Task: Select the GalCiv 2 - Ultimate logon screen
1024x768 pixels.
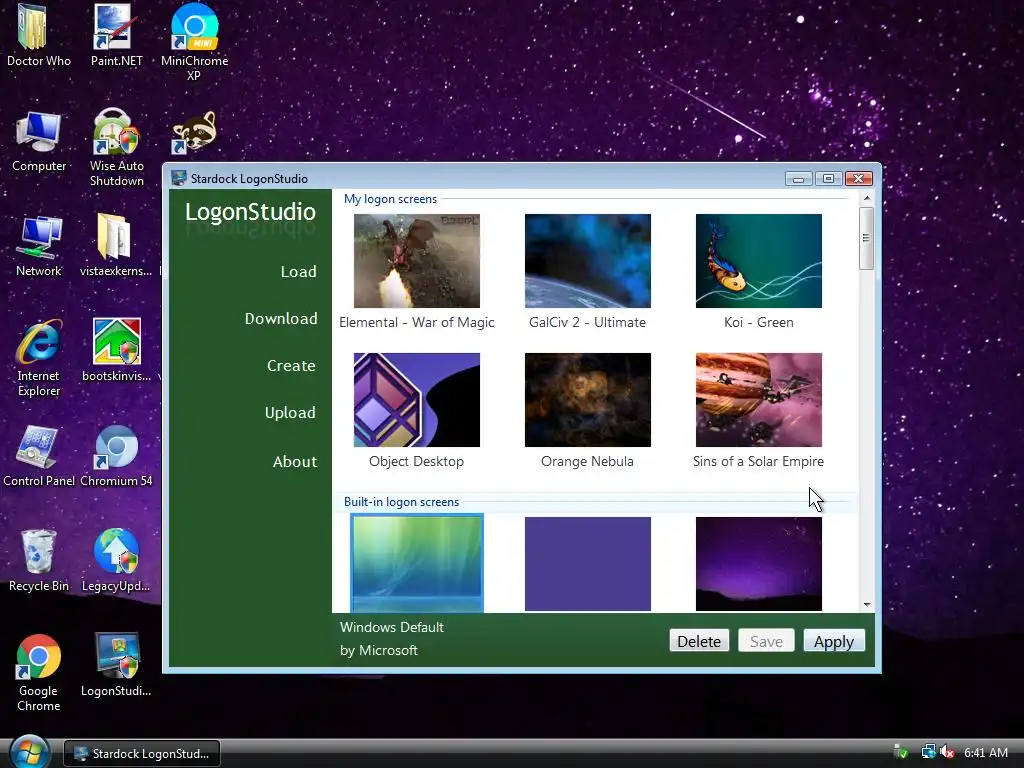Action: [588, 261]
